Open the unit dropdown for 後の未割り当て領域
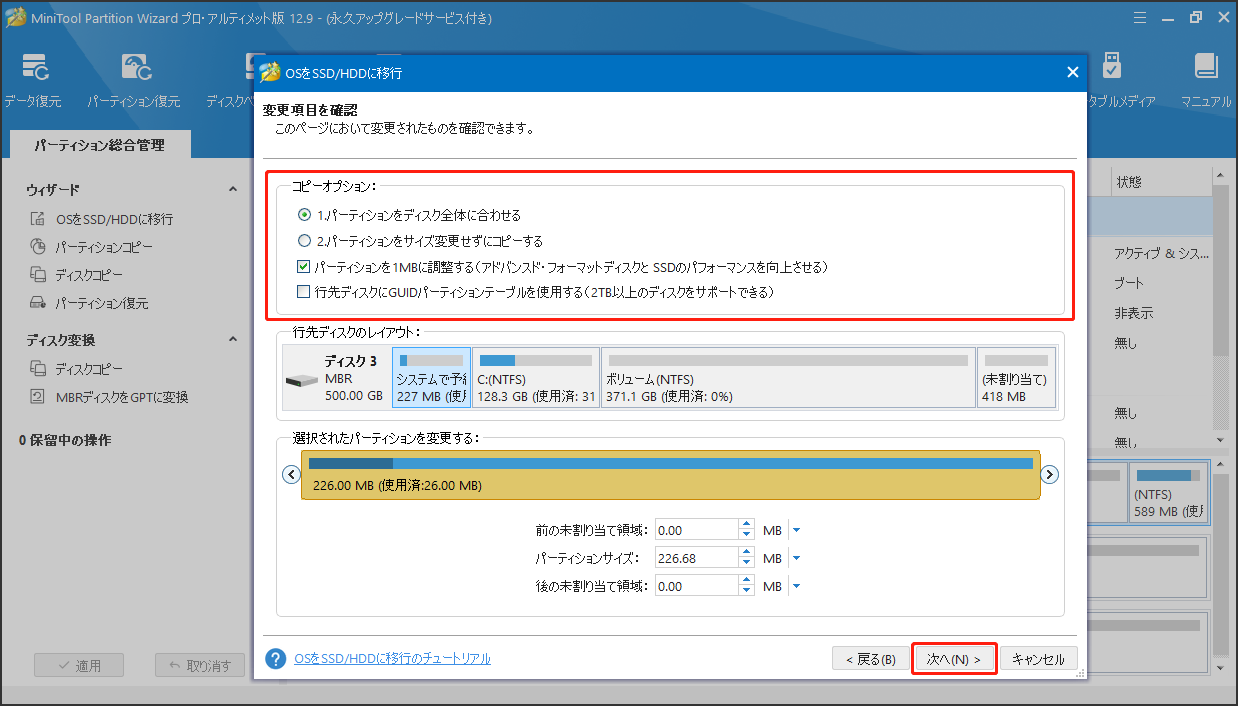 pyautogui.click(x=796, y=587)
